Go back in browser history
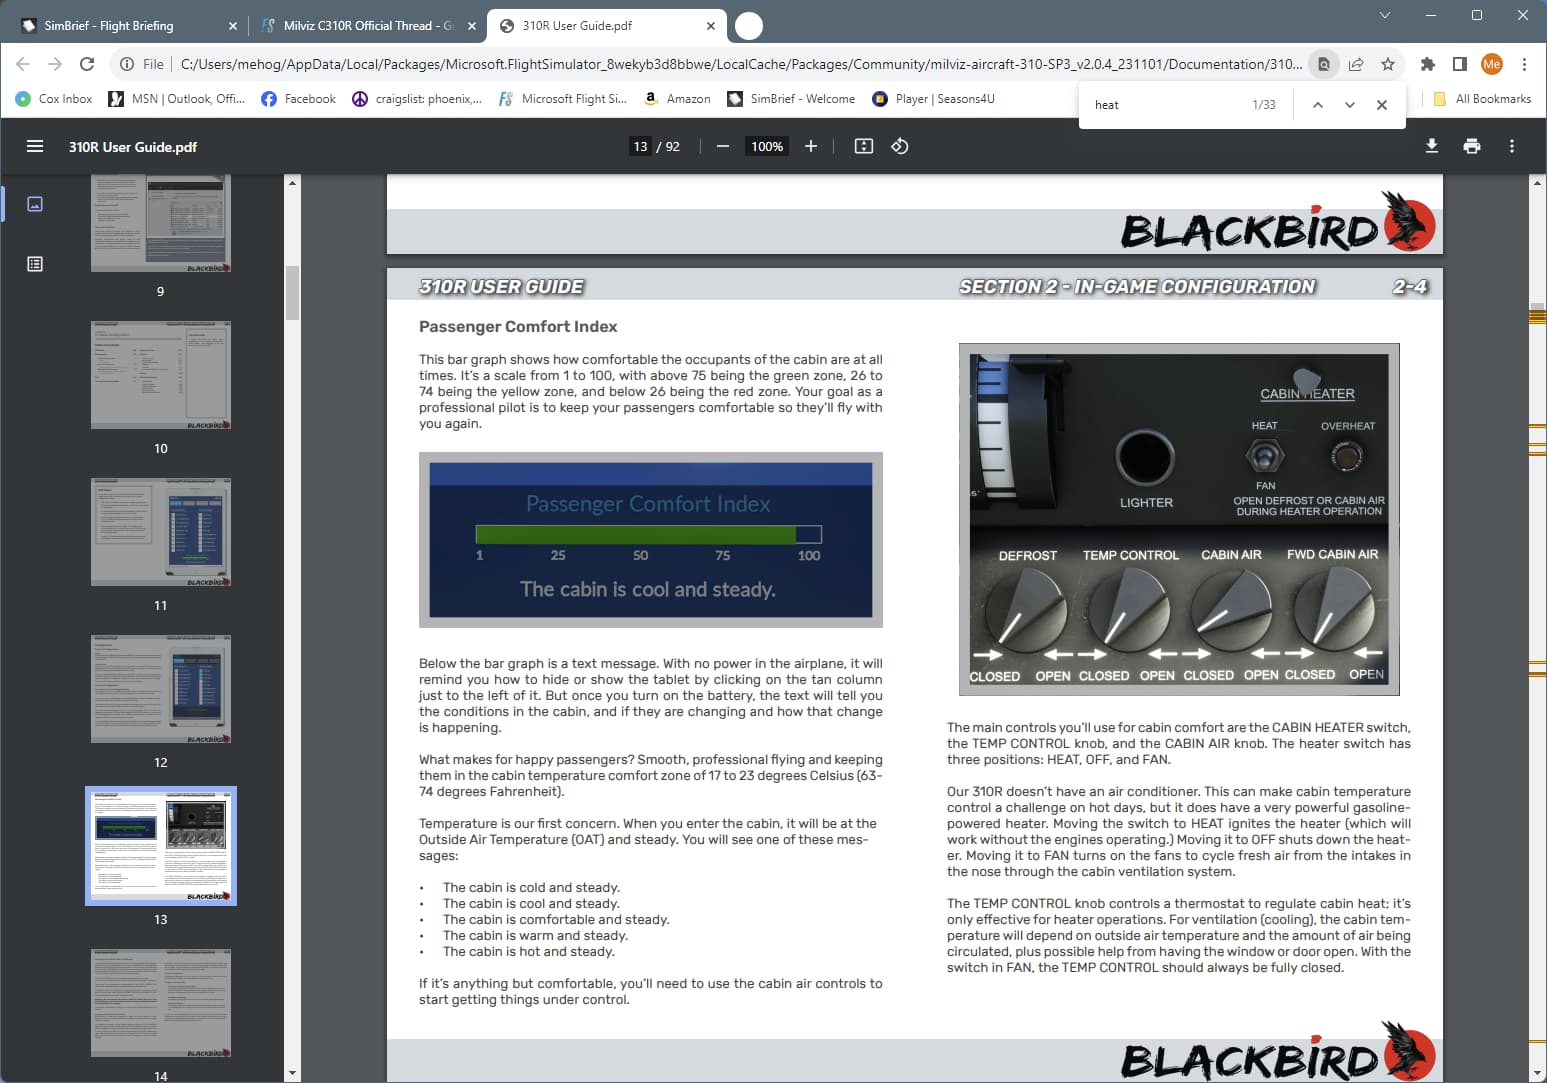This screenshot has height=1083, width=1547. coord(23,64)
